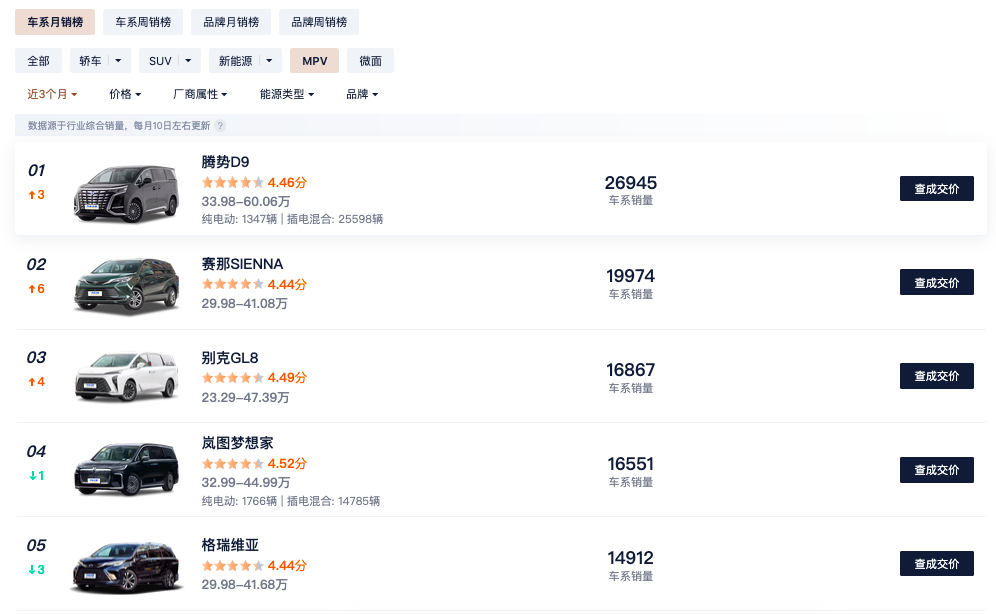Viewport: 996px width, 615px height.
Task: Open the 腾势D9 car thumbnail
Action: pyautogui.click(x=126, y=193)
